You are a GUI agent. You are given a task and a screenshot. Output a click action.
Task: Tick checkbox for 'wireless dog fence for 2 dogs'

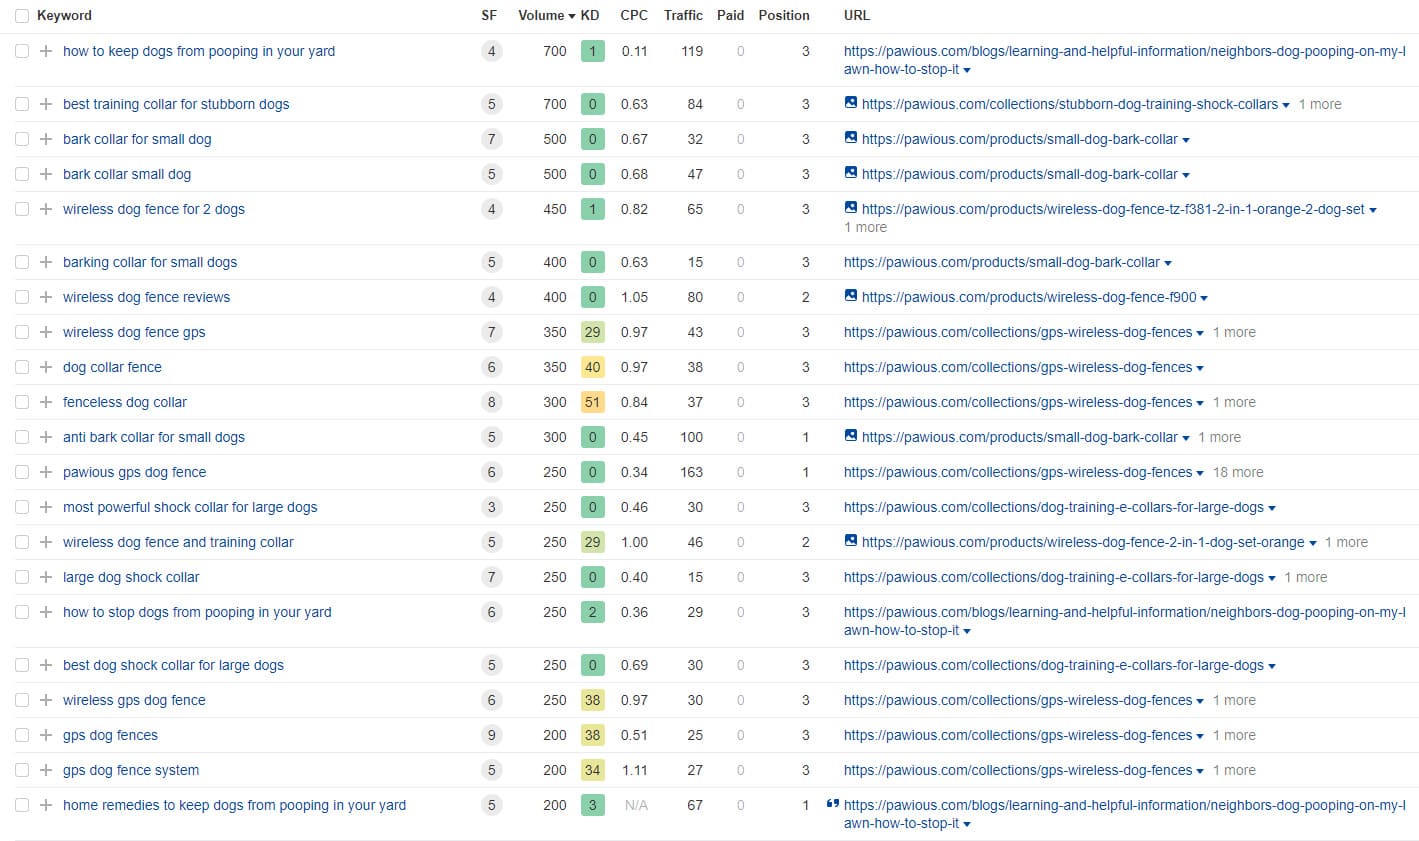(22, 209)
